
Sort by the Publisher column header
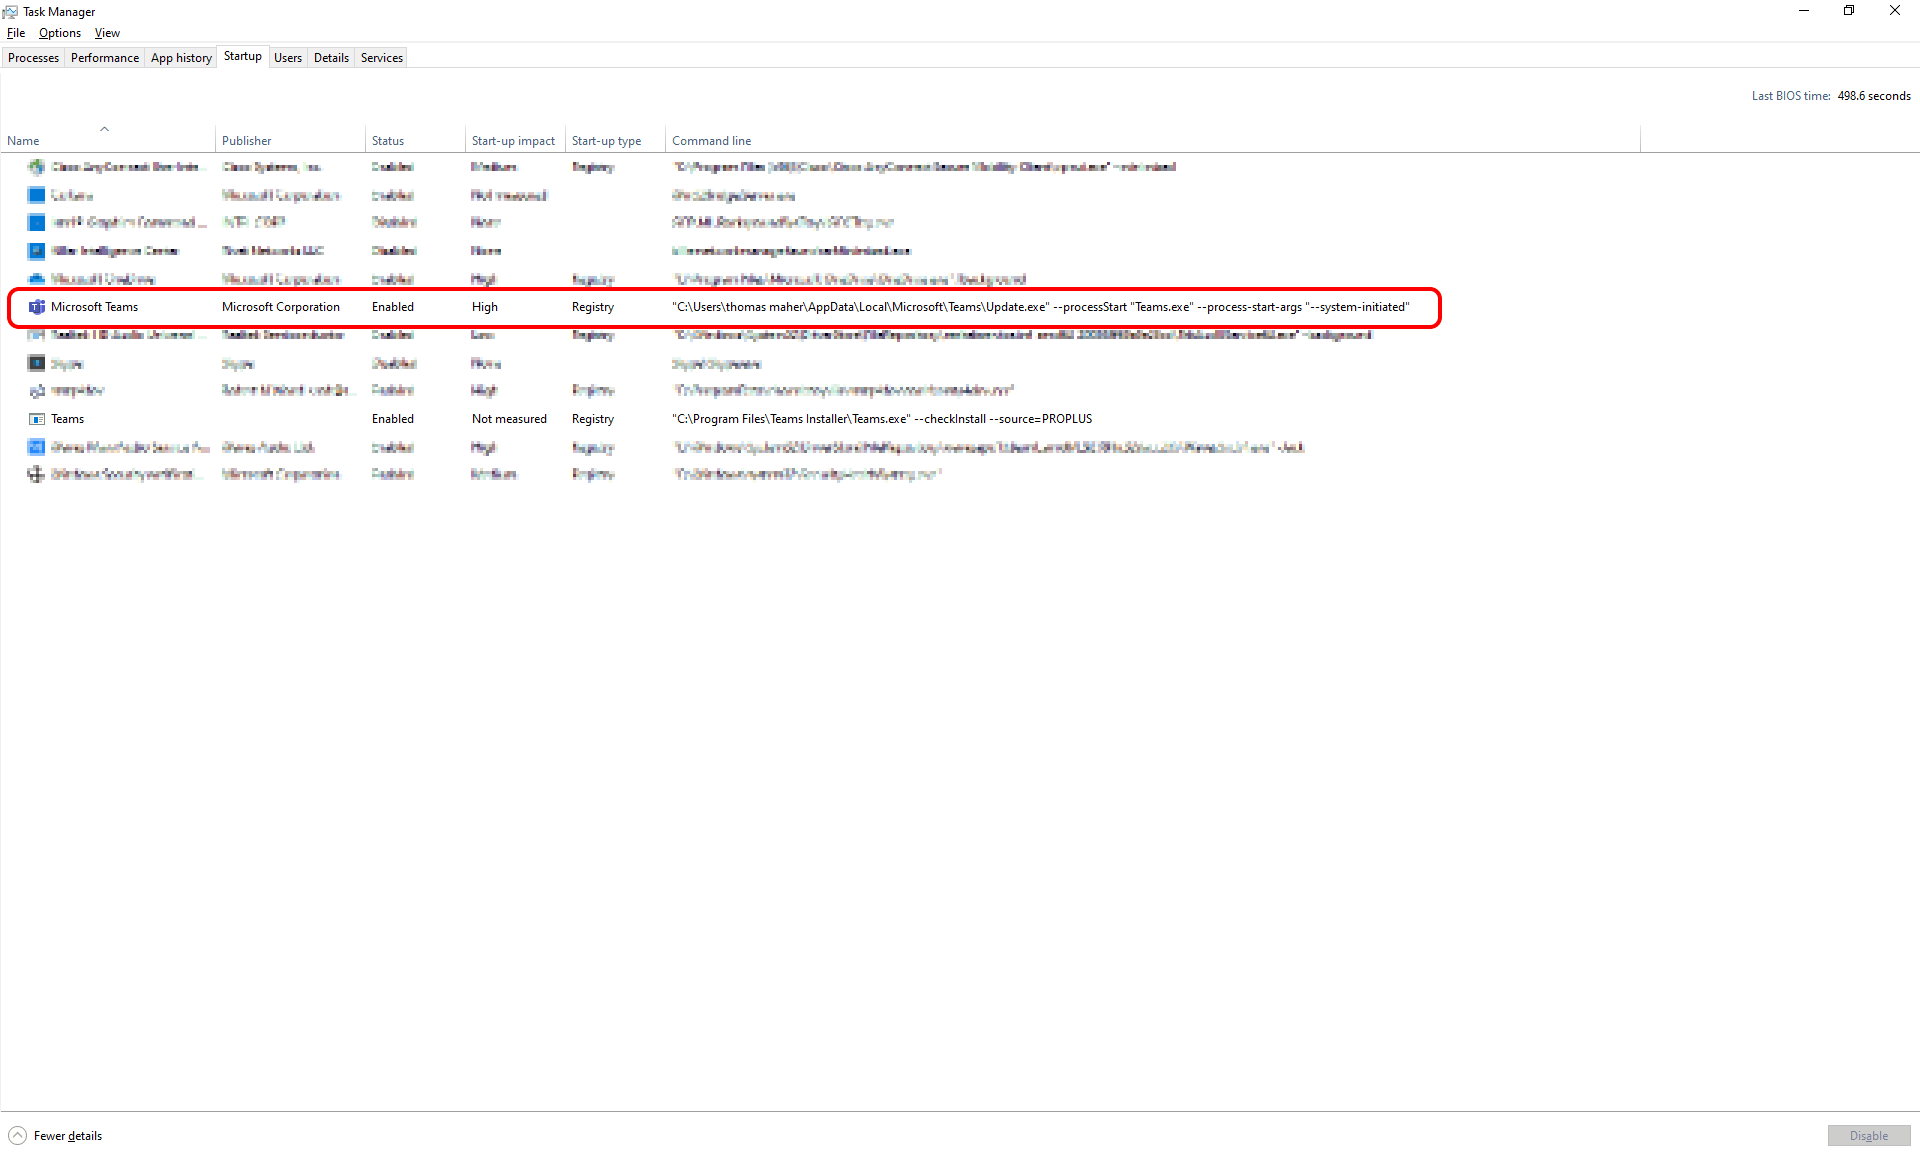pyautogui.click(x=247, y=141)
